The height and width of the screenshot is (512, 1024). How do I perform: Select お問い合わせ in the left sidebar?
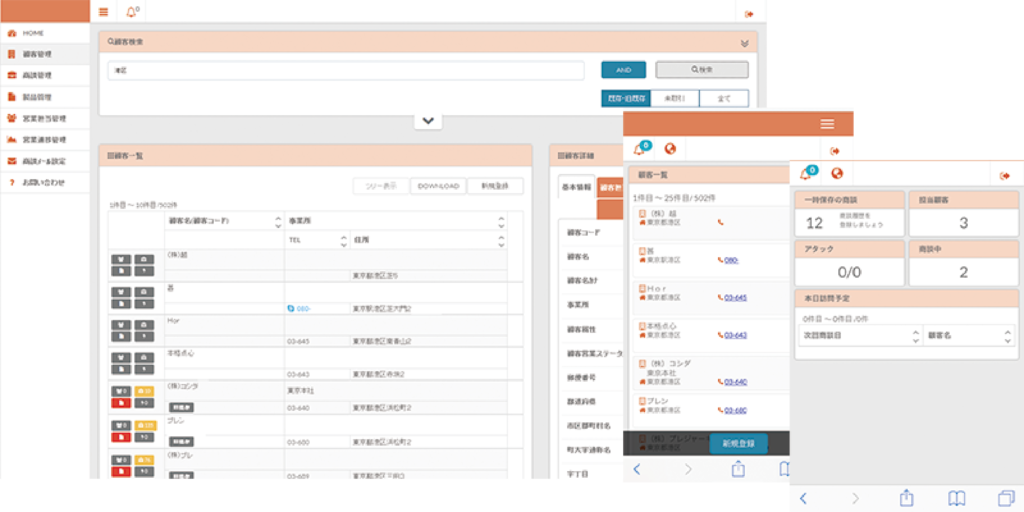point(43,183)
